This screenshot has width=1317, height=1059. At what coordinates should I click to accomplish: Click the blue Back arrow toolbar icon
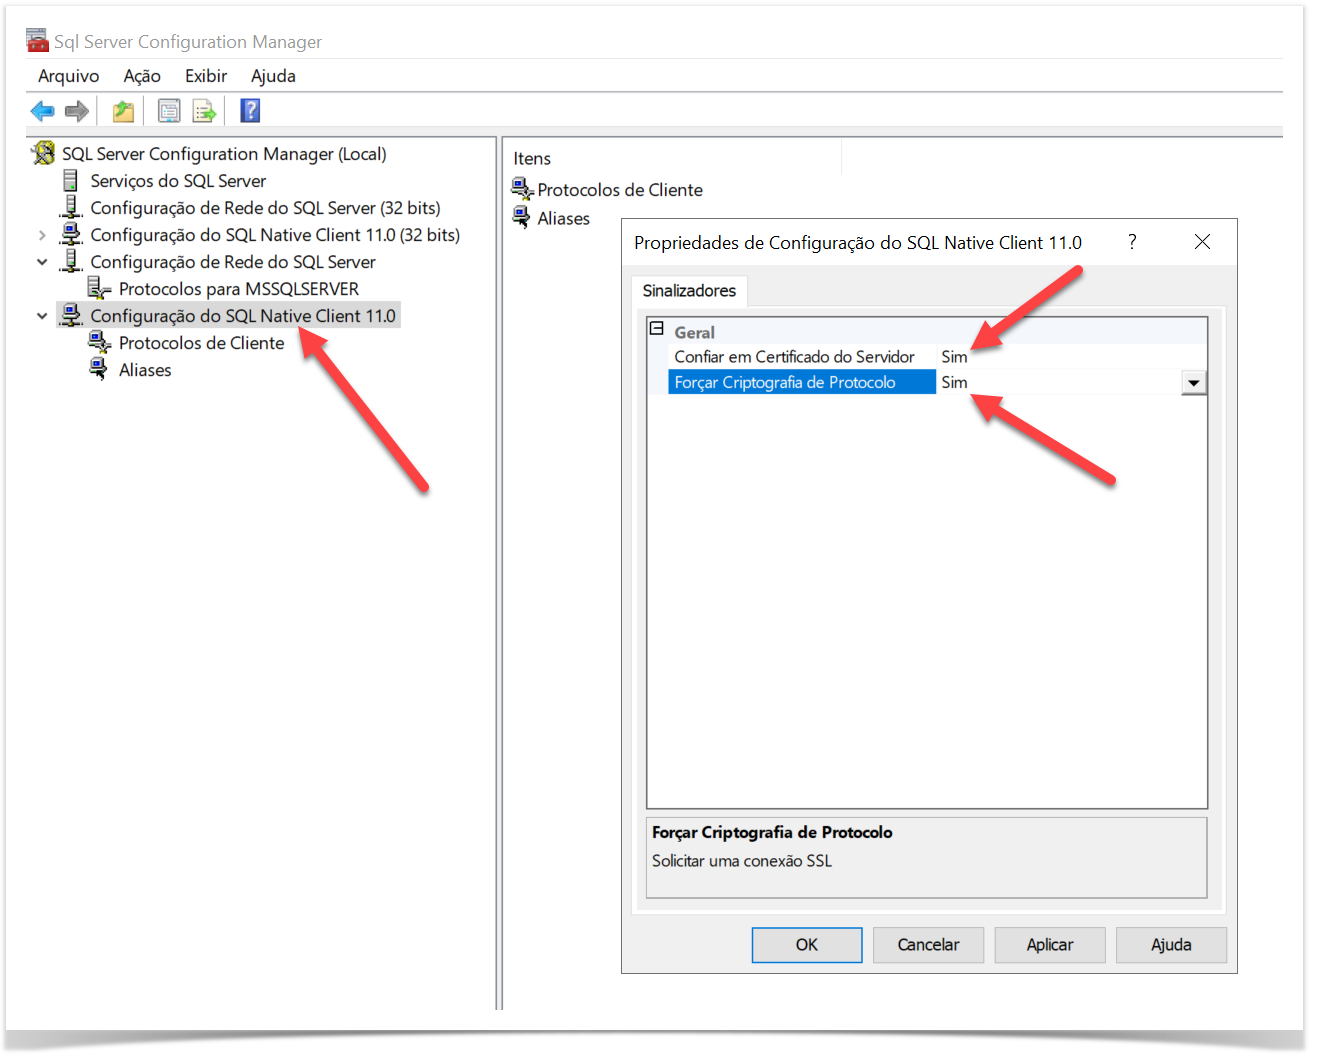[x=42, y=111]
